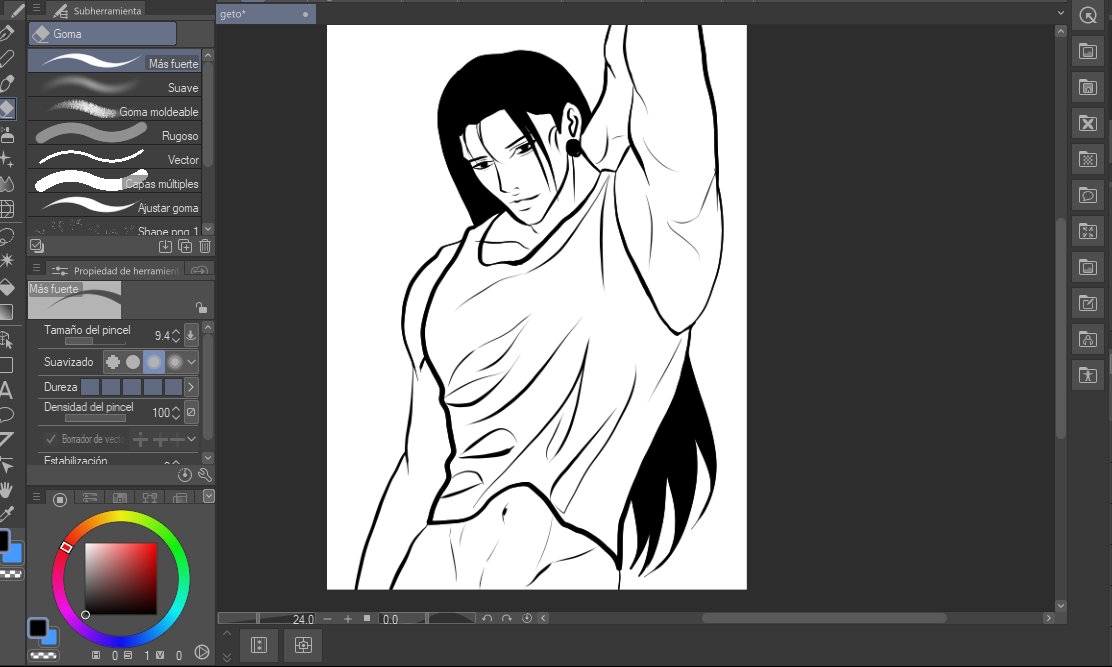Toggle the brush size dynamics button
The height and width of the screenshot is (667, 1112).
point(191,335)
